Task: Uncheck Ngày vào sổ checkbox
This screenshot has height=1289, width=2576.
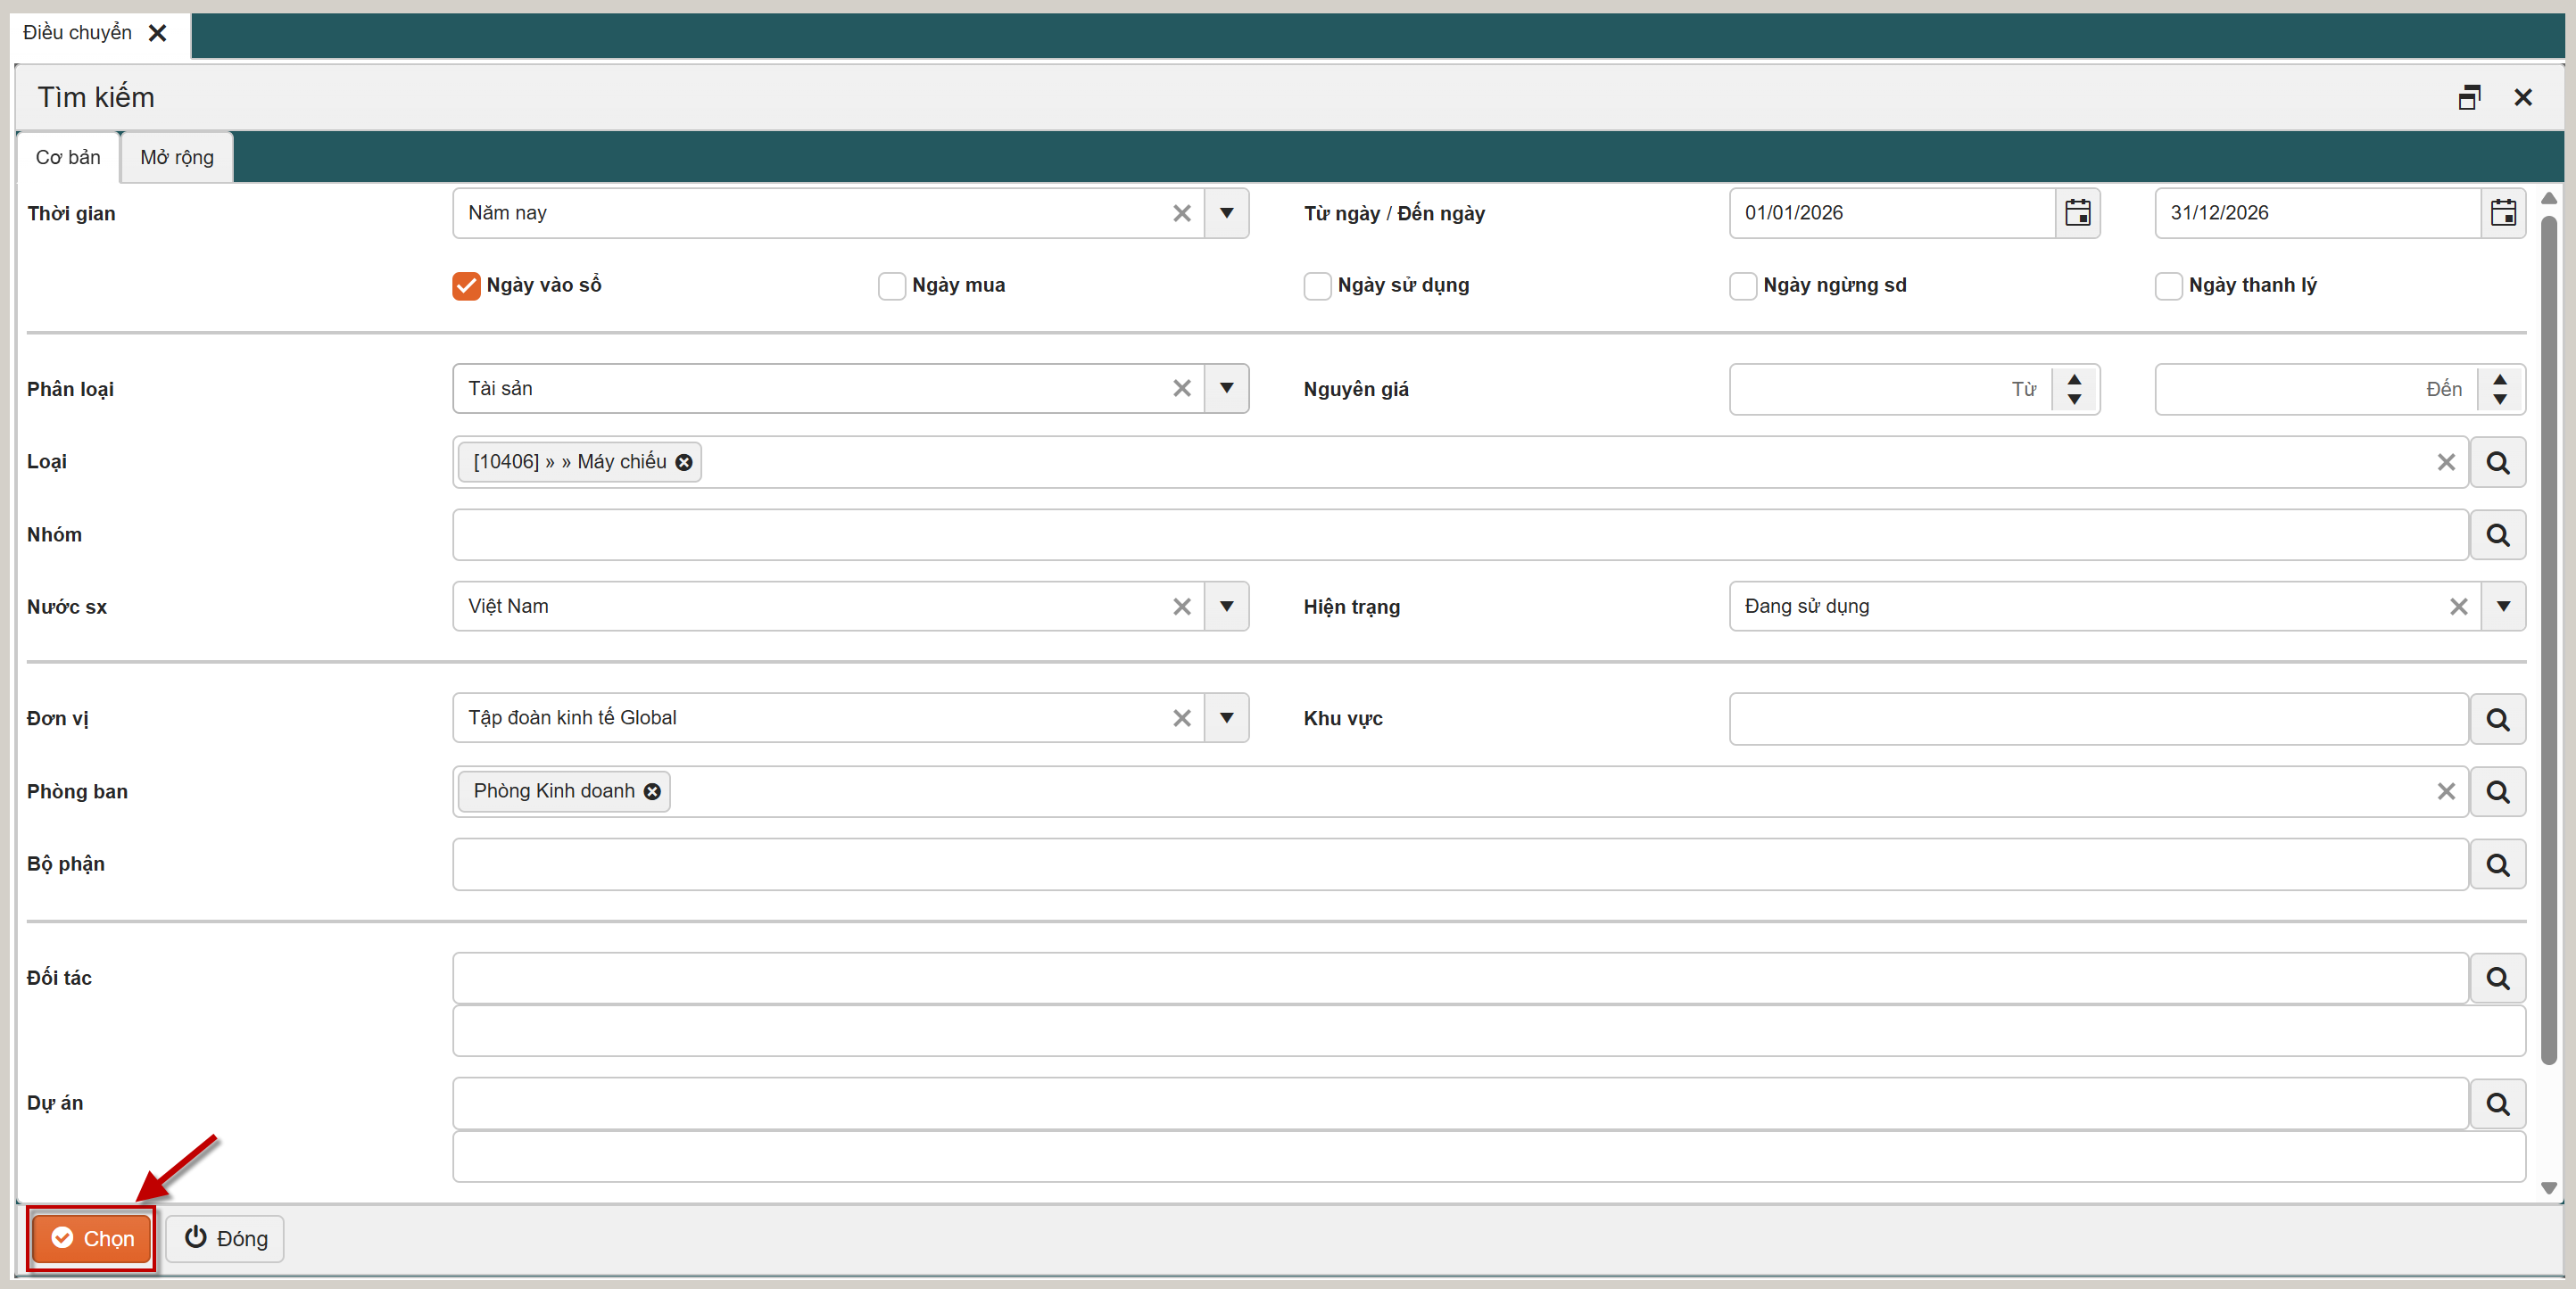Action: click(466, 285)
